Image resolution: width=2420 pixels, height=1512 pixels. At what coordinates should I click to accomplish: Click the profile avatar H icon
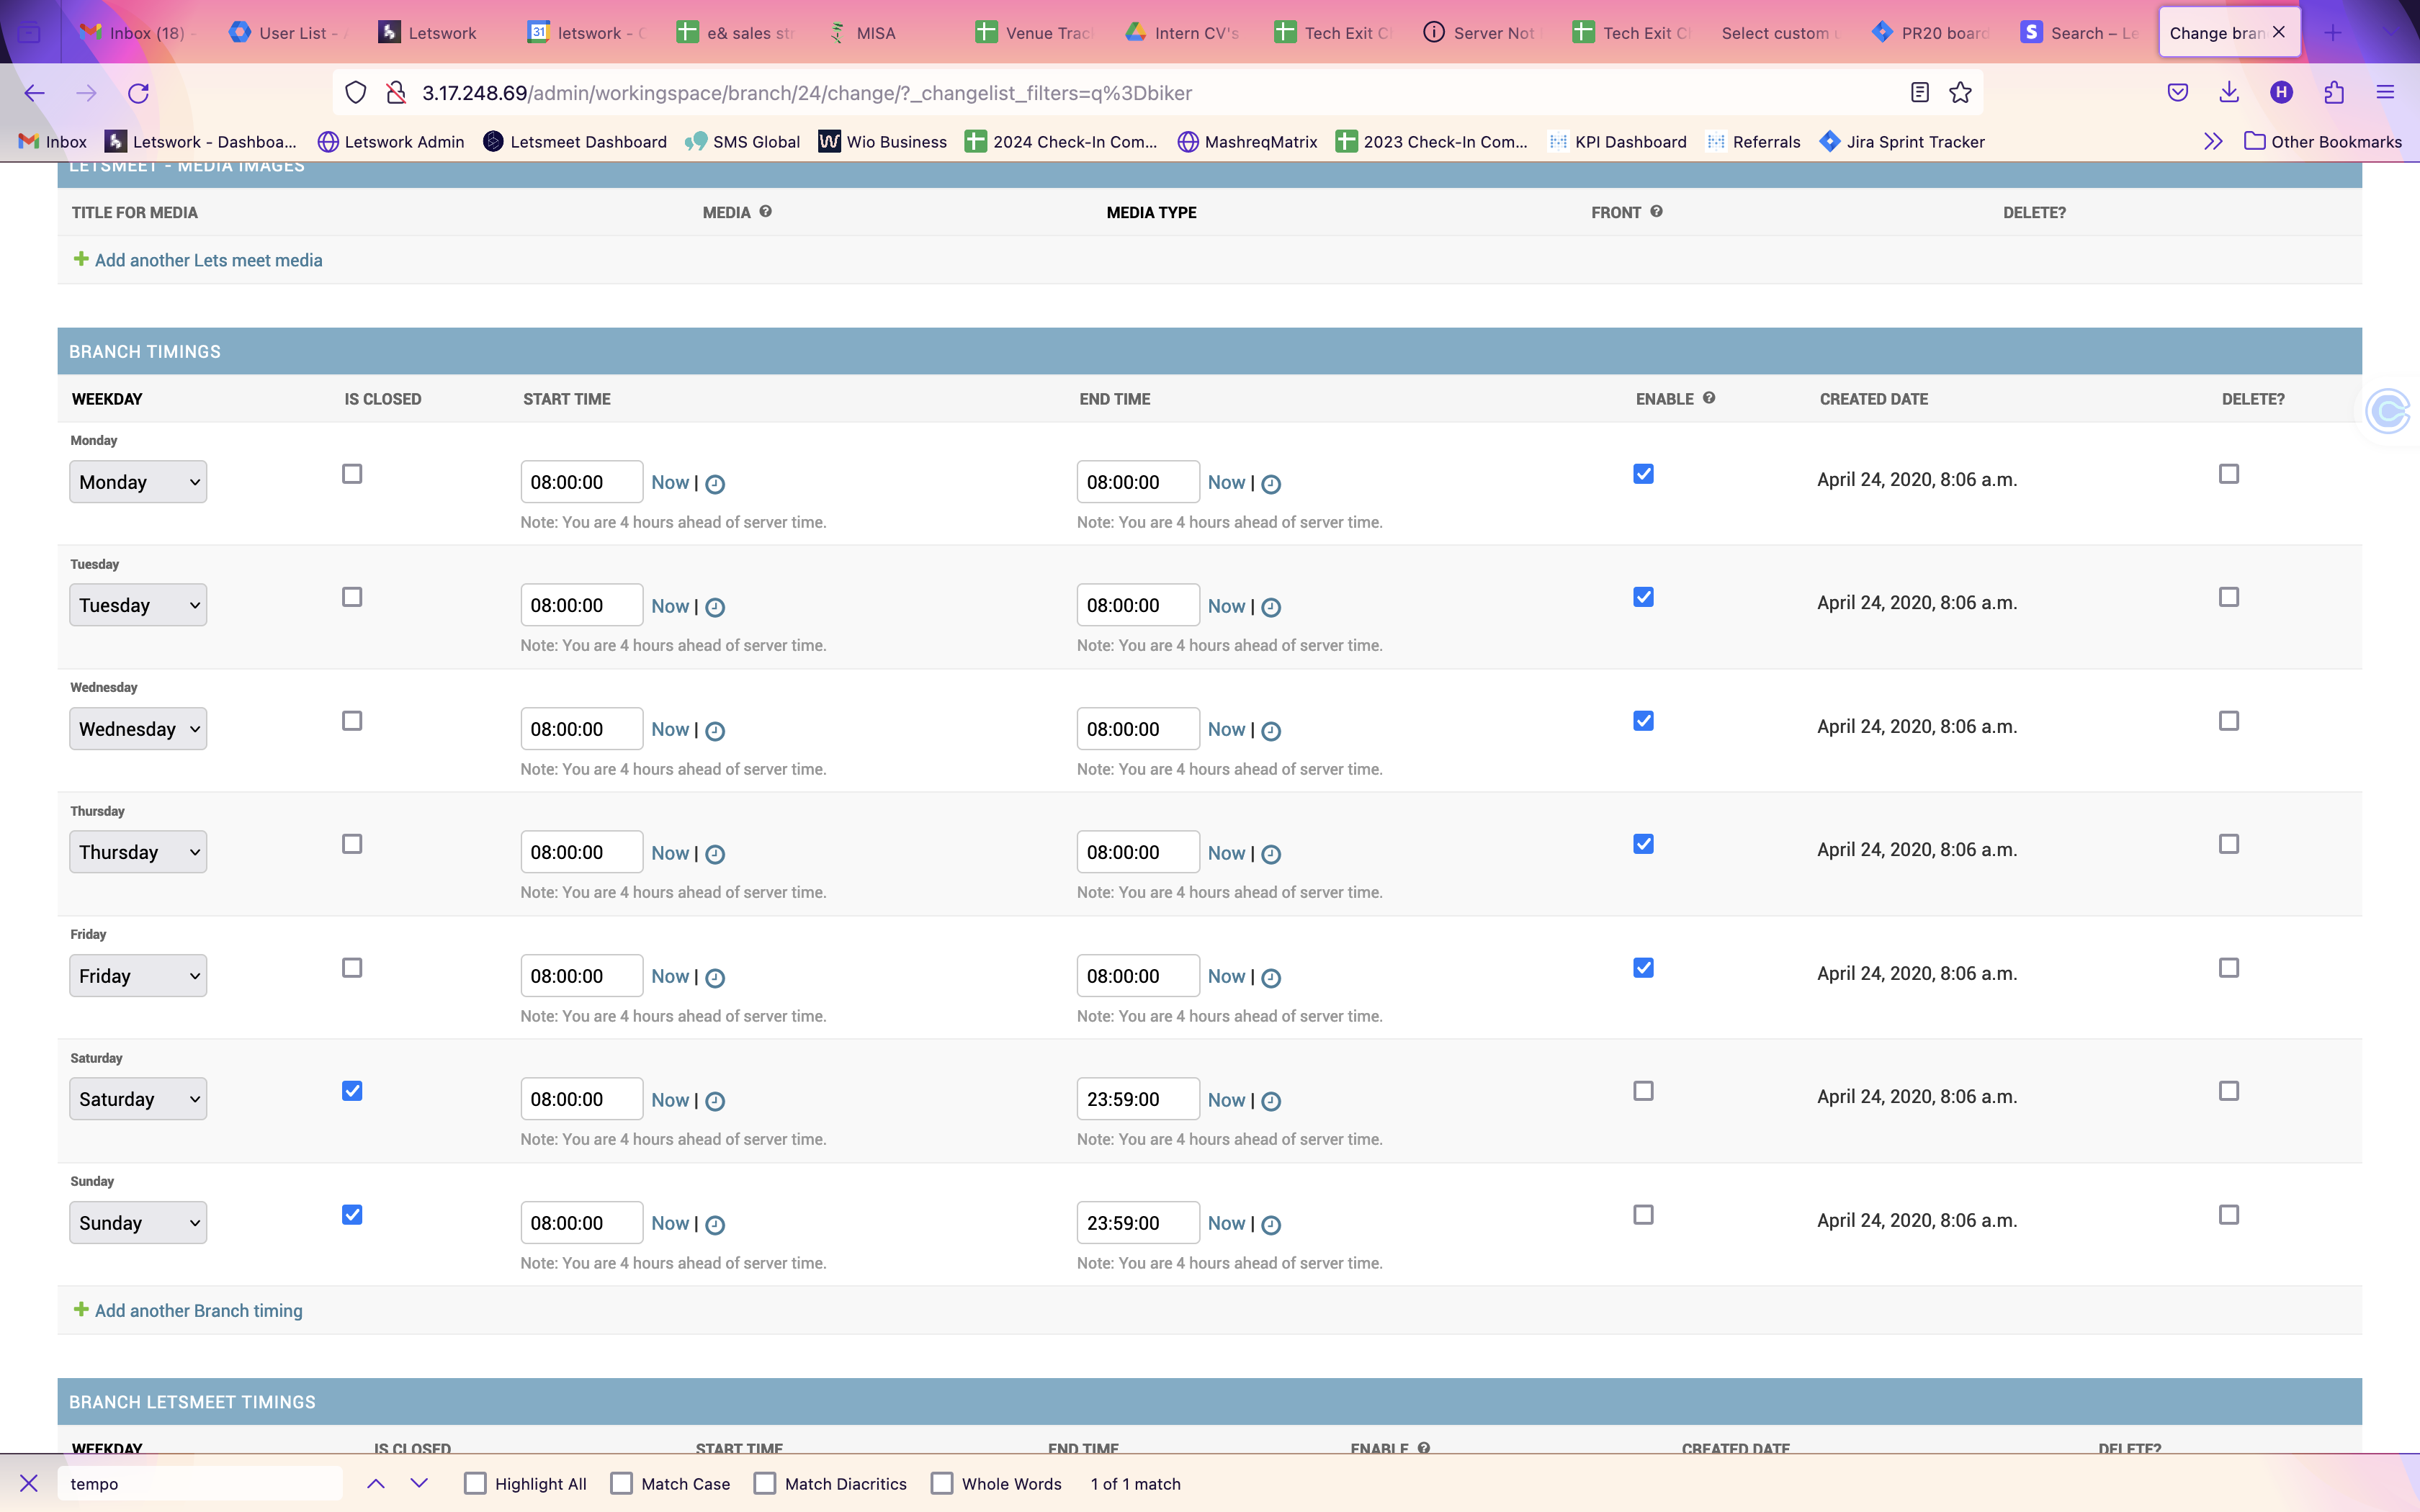pyautogui.click(x=2281, y=93)
